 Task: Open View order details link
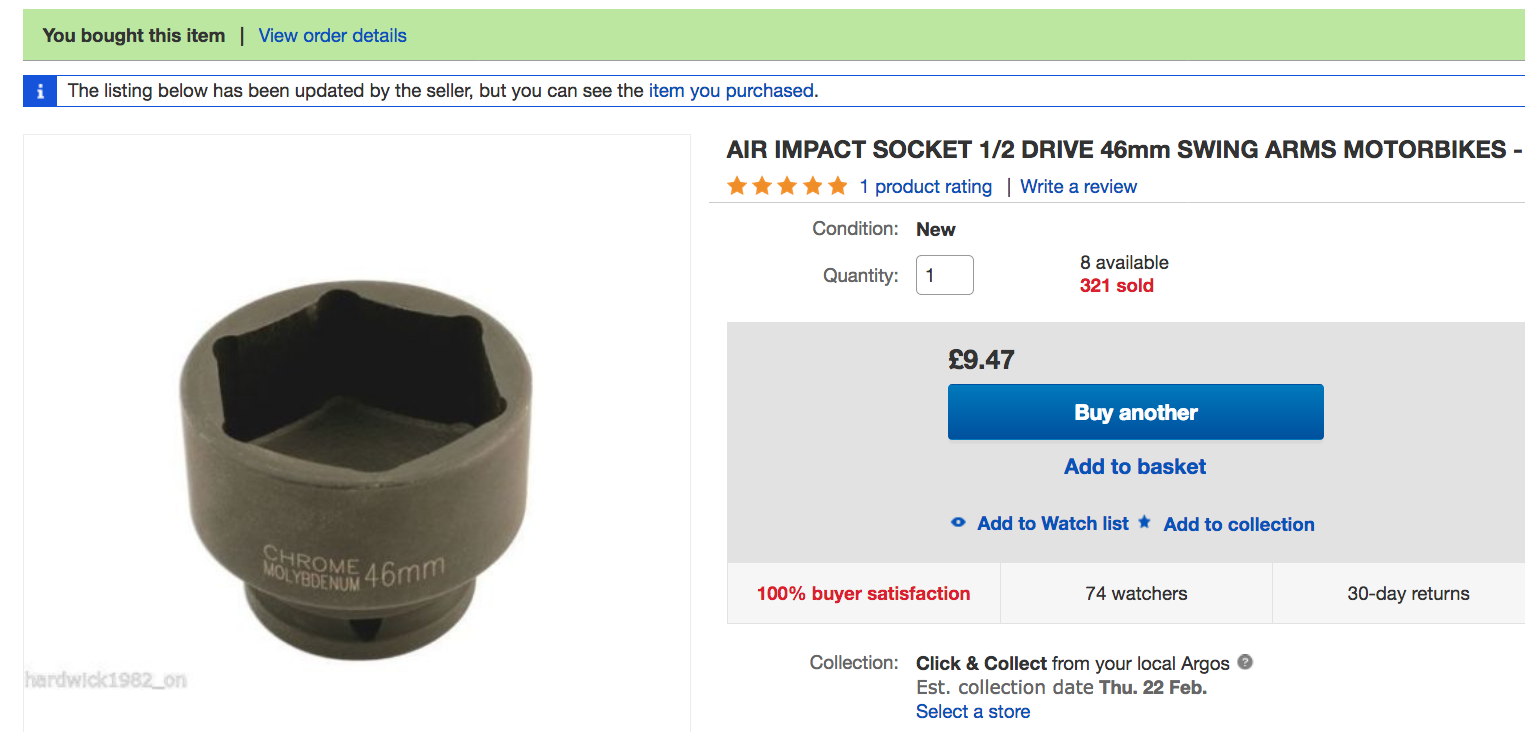point(332,36)
